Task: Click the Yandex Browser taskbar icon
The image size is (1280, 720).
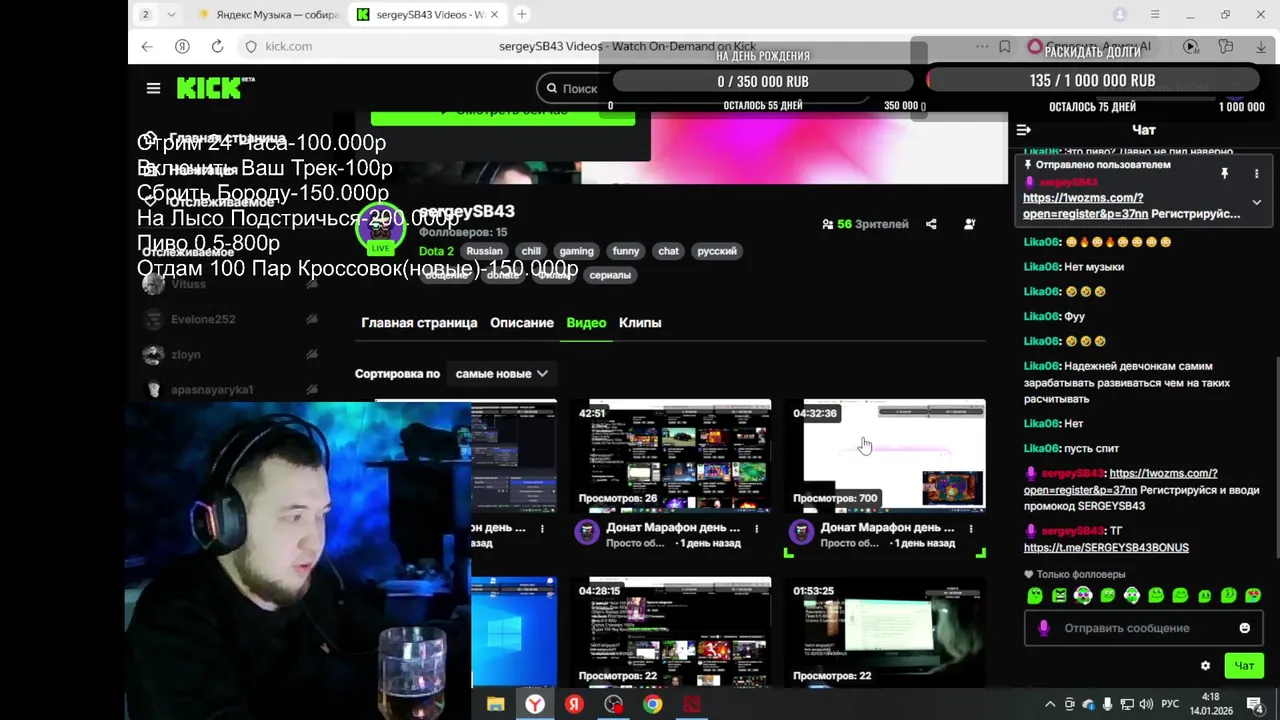Action: point(536,704)
